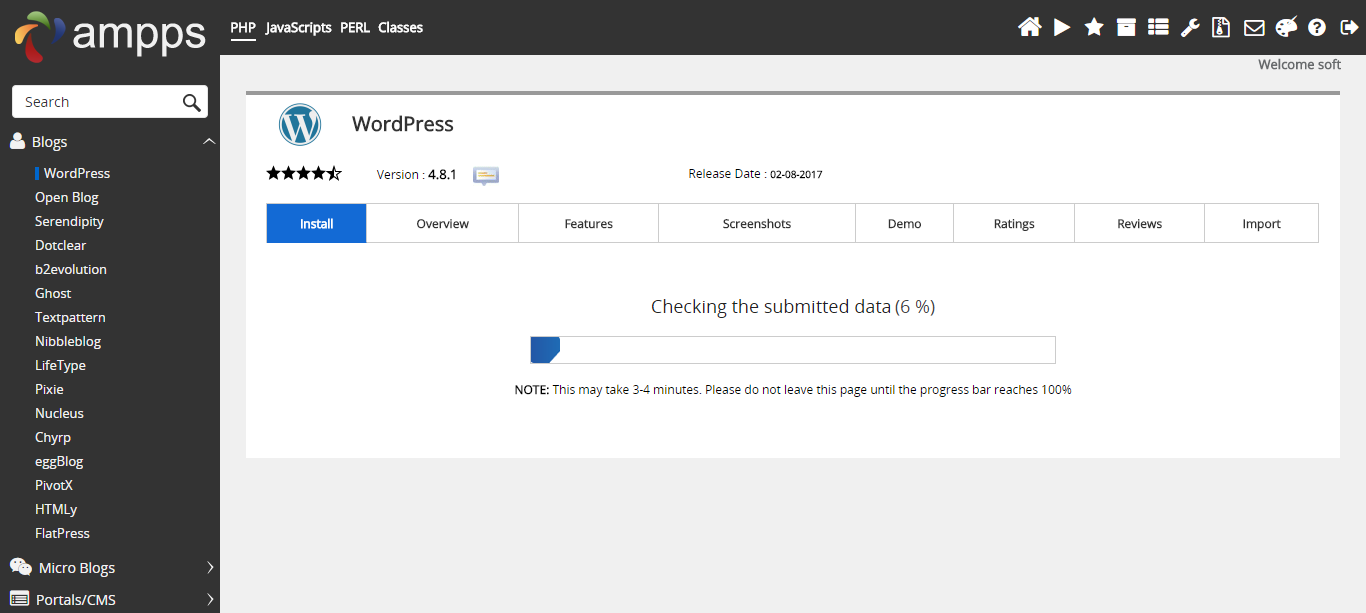
Task: Open the Screenshots tab
Action: click(x=757, y=224)
